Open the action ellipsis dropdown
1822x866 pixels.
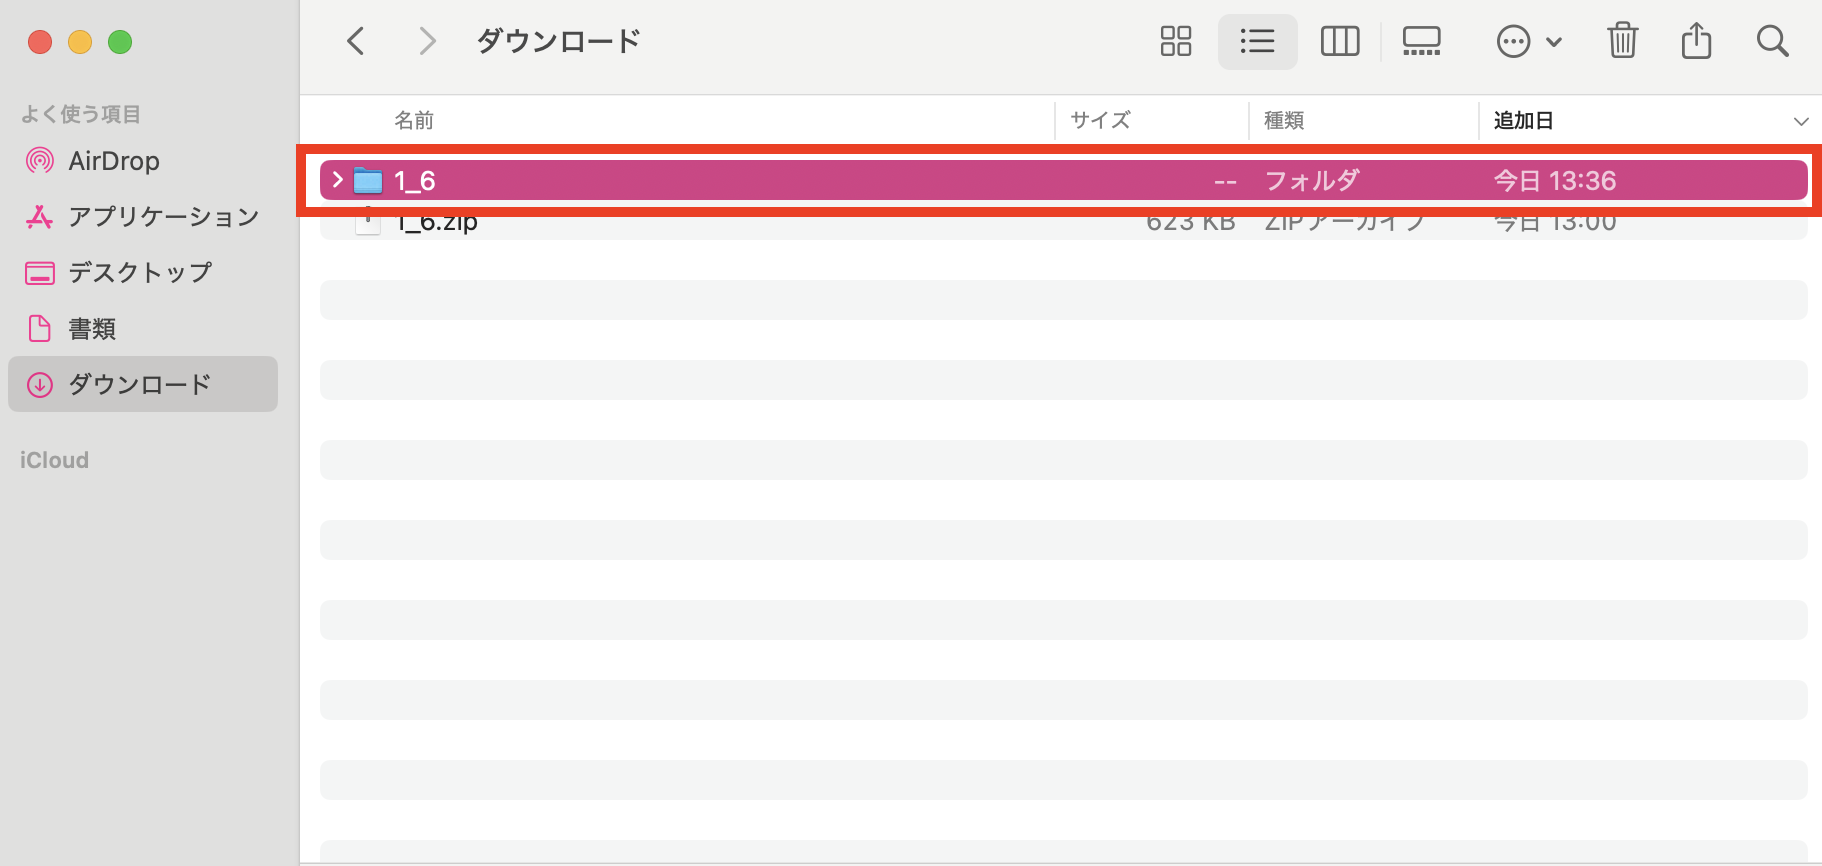(x=1528, y=41)
